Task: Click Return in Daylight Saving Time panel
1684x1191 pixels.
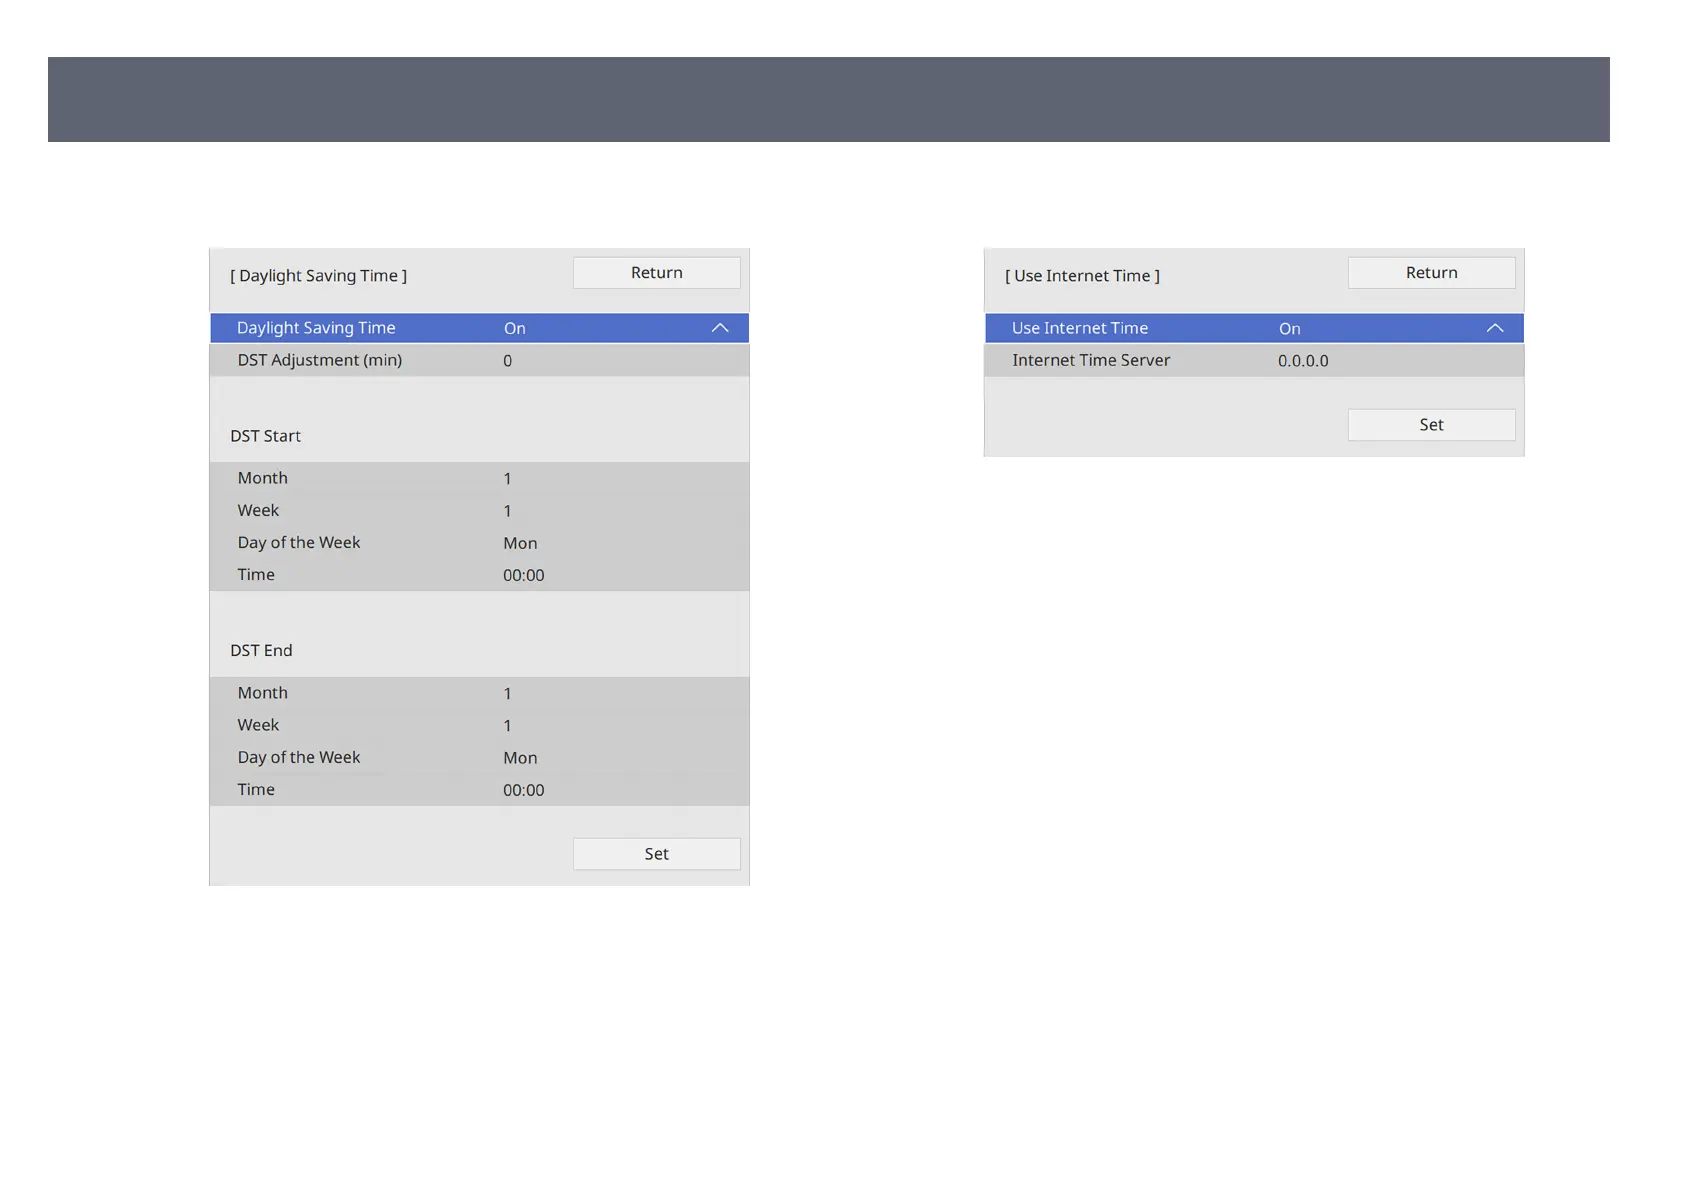Action: coord(656,273)
